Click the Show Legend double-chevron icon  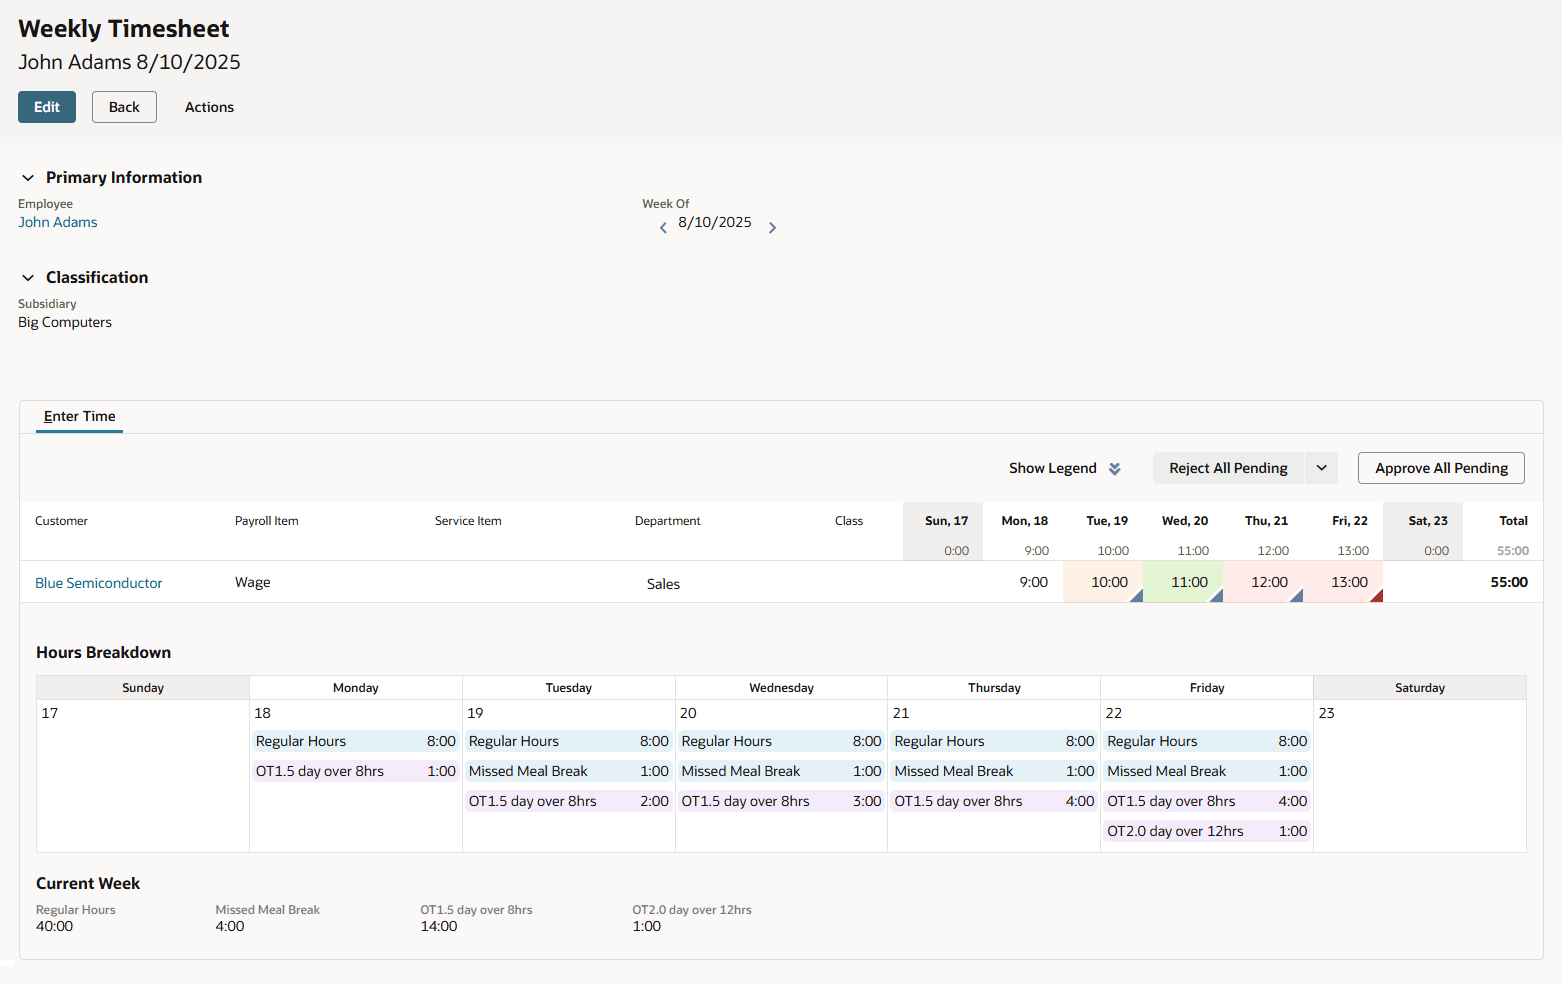pyautogui.click(x=1113, y=467)
